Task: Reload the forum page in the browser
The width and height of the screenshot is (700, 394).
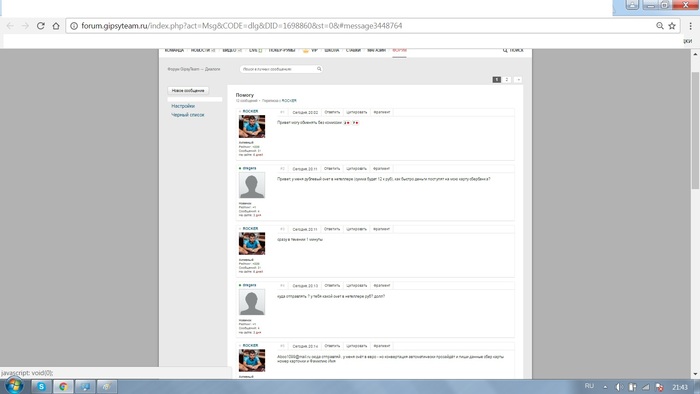Action: (41, 26)
